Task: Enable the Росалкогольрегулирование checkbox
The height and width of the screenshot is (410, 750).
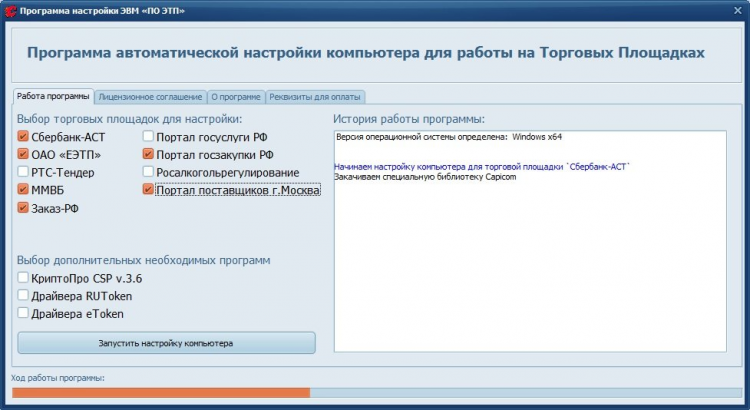Action: tap(148, 172)
